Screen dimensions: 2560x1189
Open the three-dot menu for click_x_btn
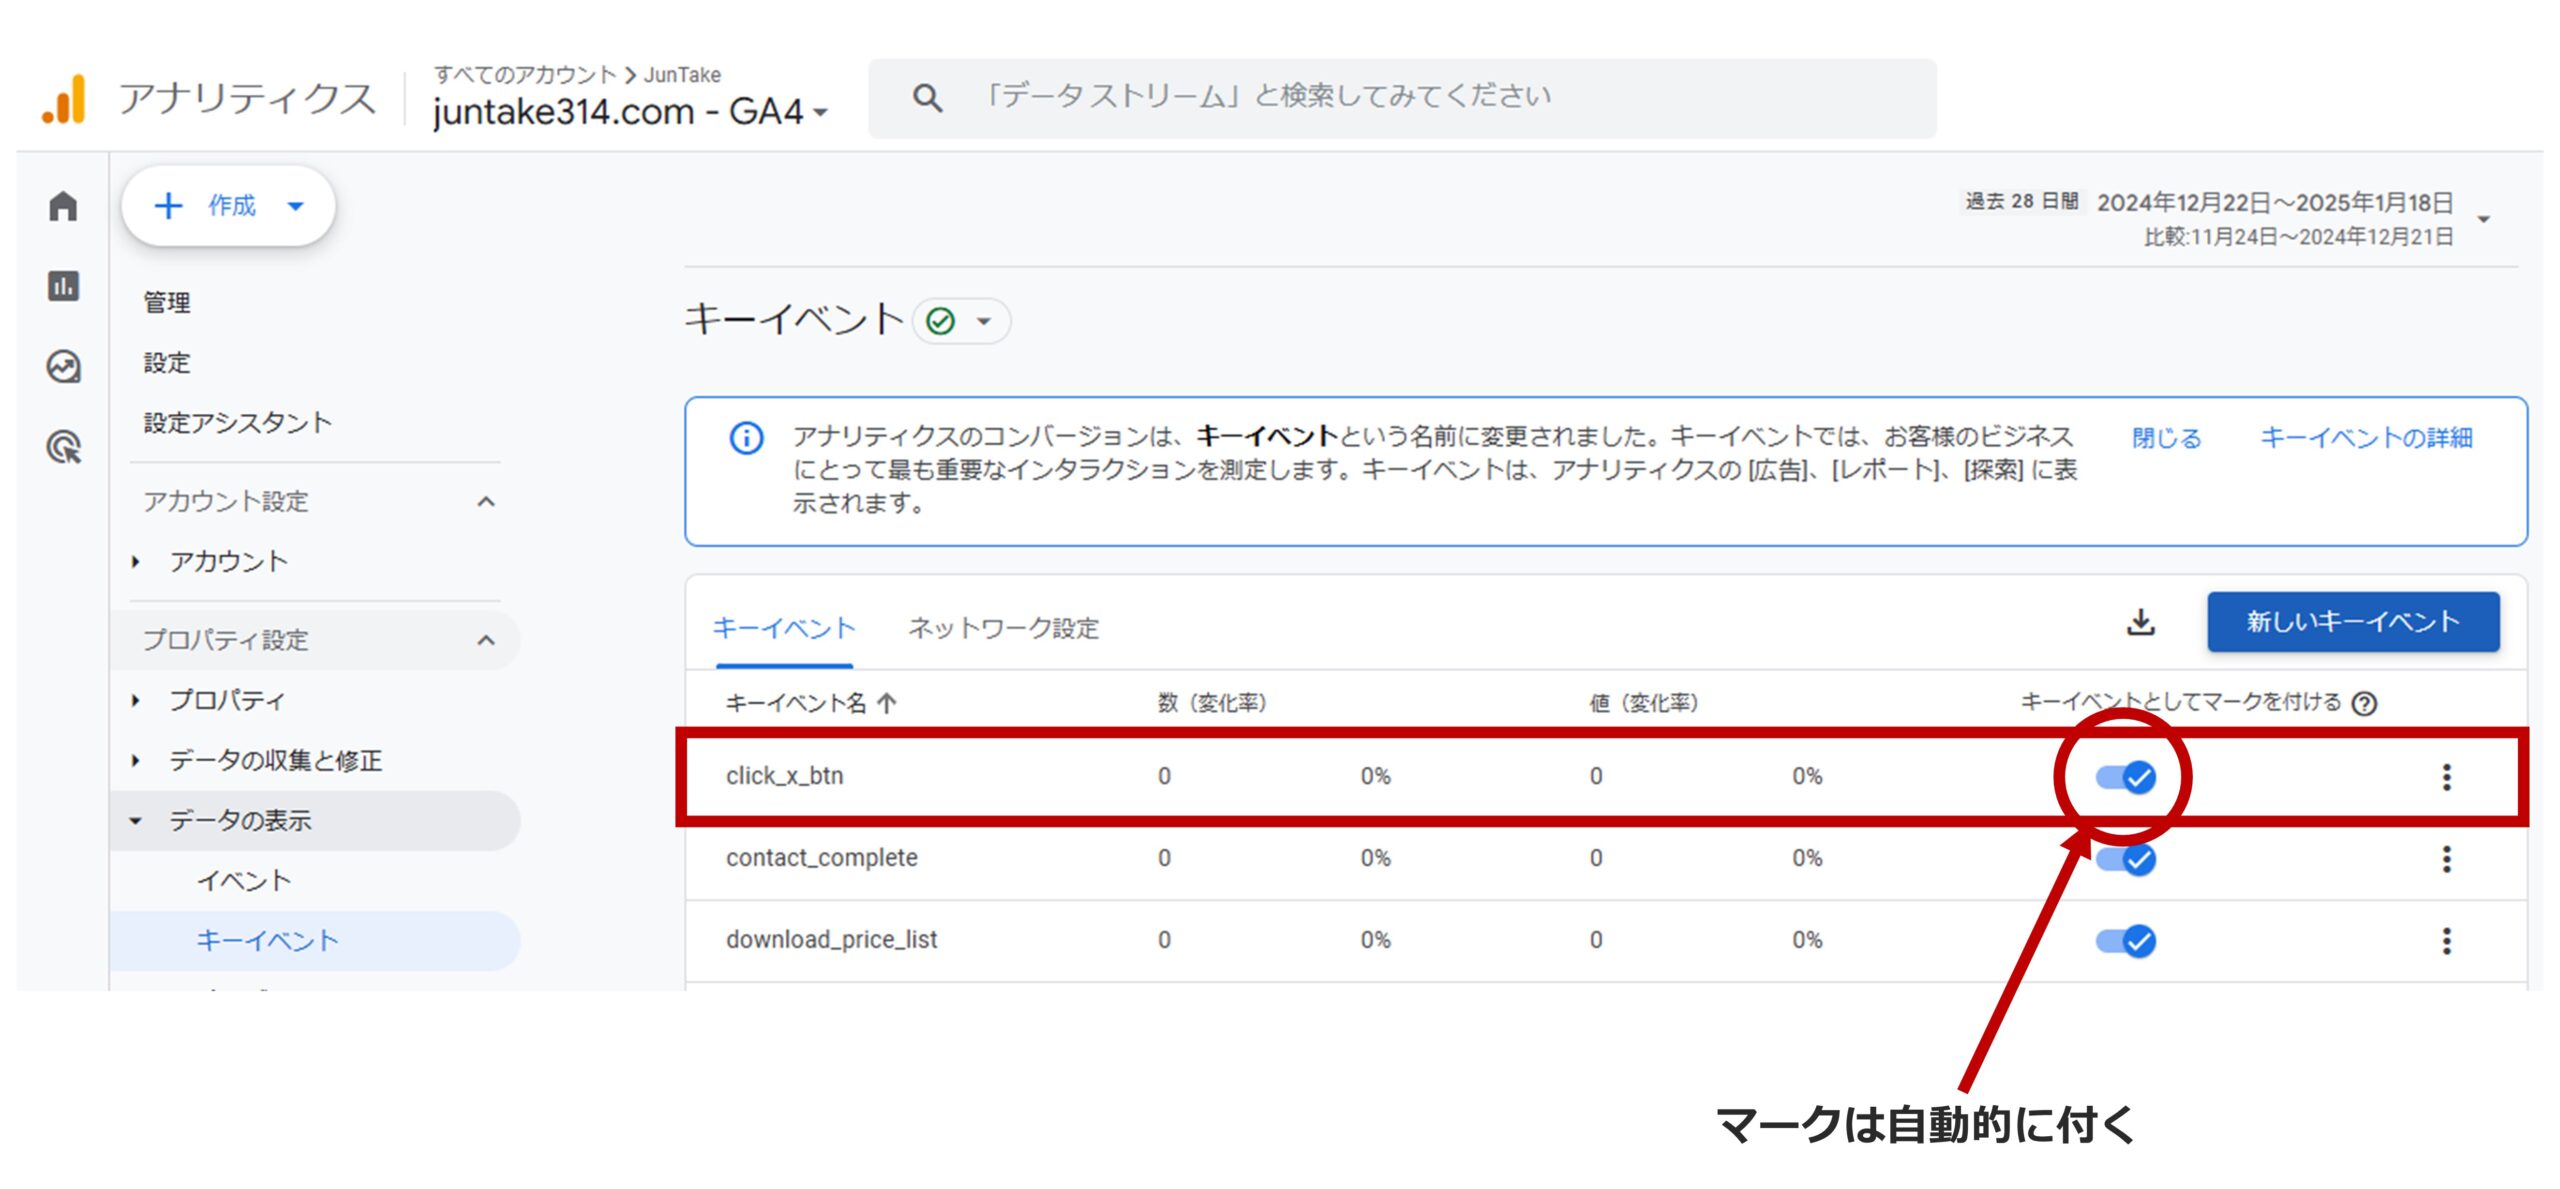coord(2448,777)
